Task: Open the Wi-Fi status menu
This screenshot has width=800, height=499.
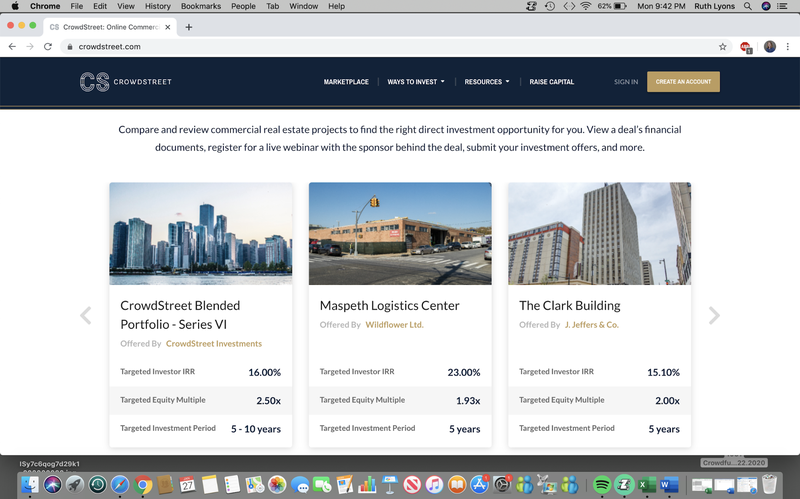Action: click(586, 6)
